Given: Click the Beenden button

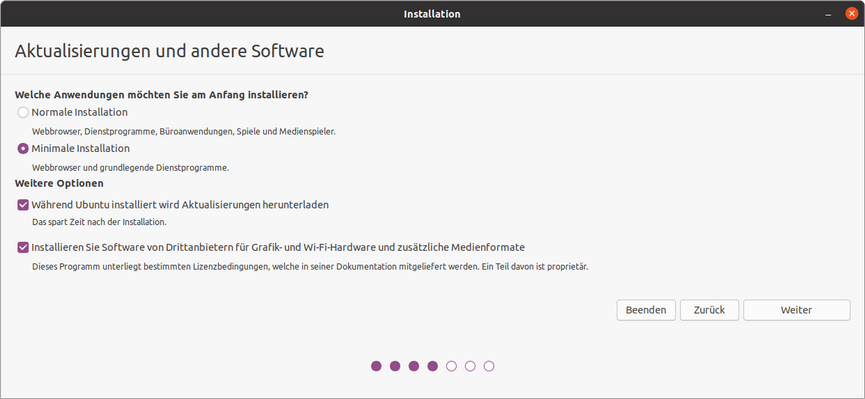Looking at the screenshot, I should coord(645,310).
